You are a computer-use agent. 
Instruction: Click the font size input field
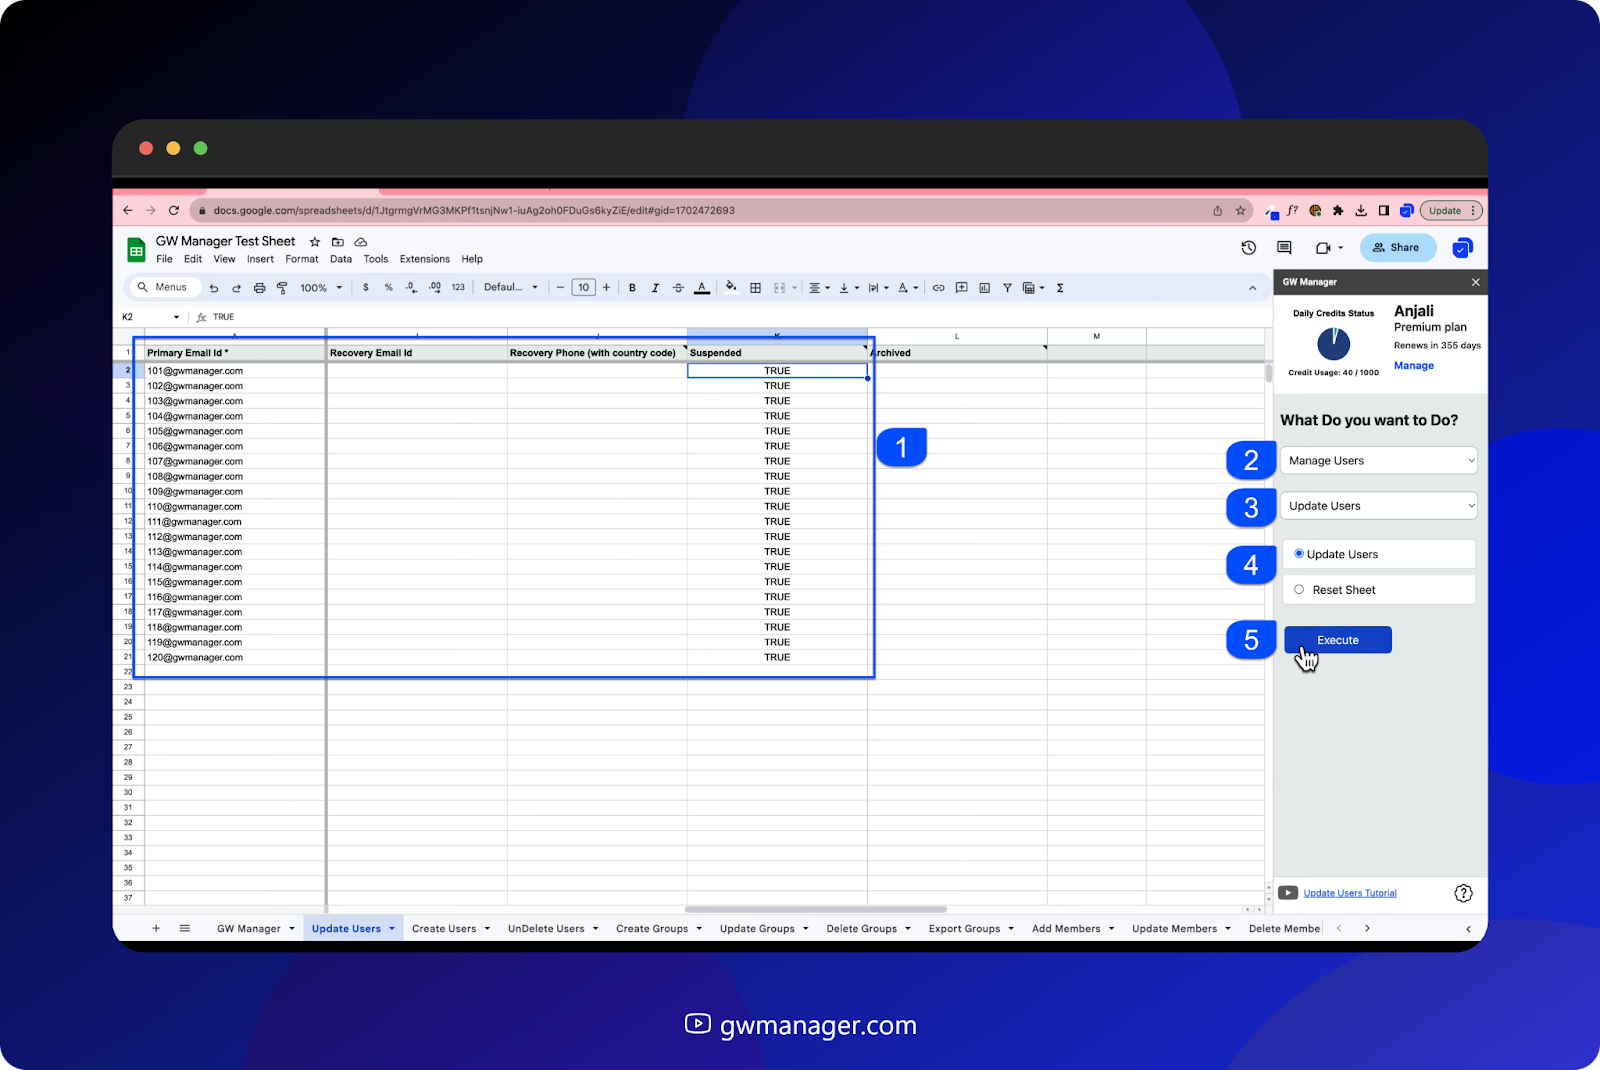click(584, 288)
